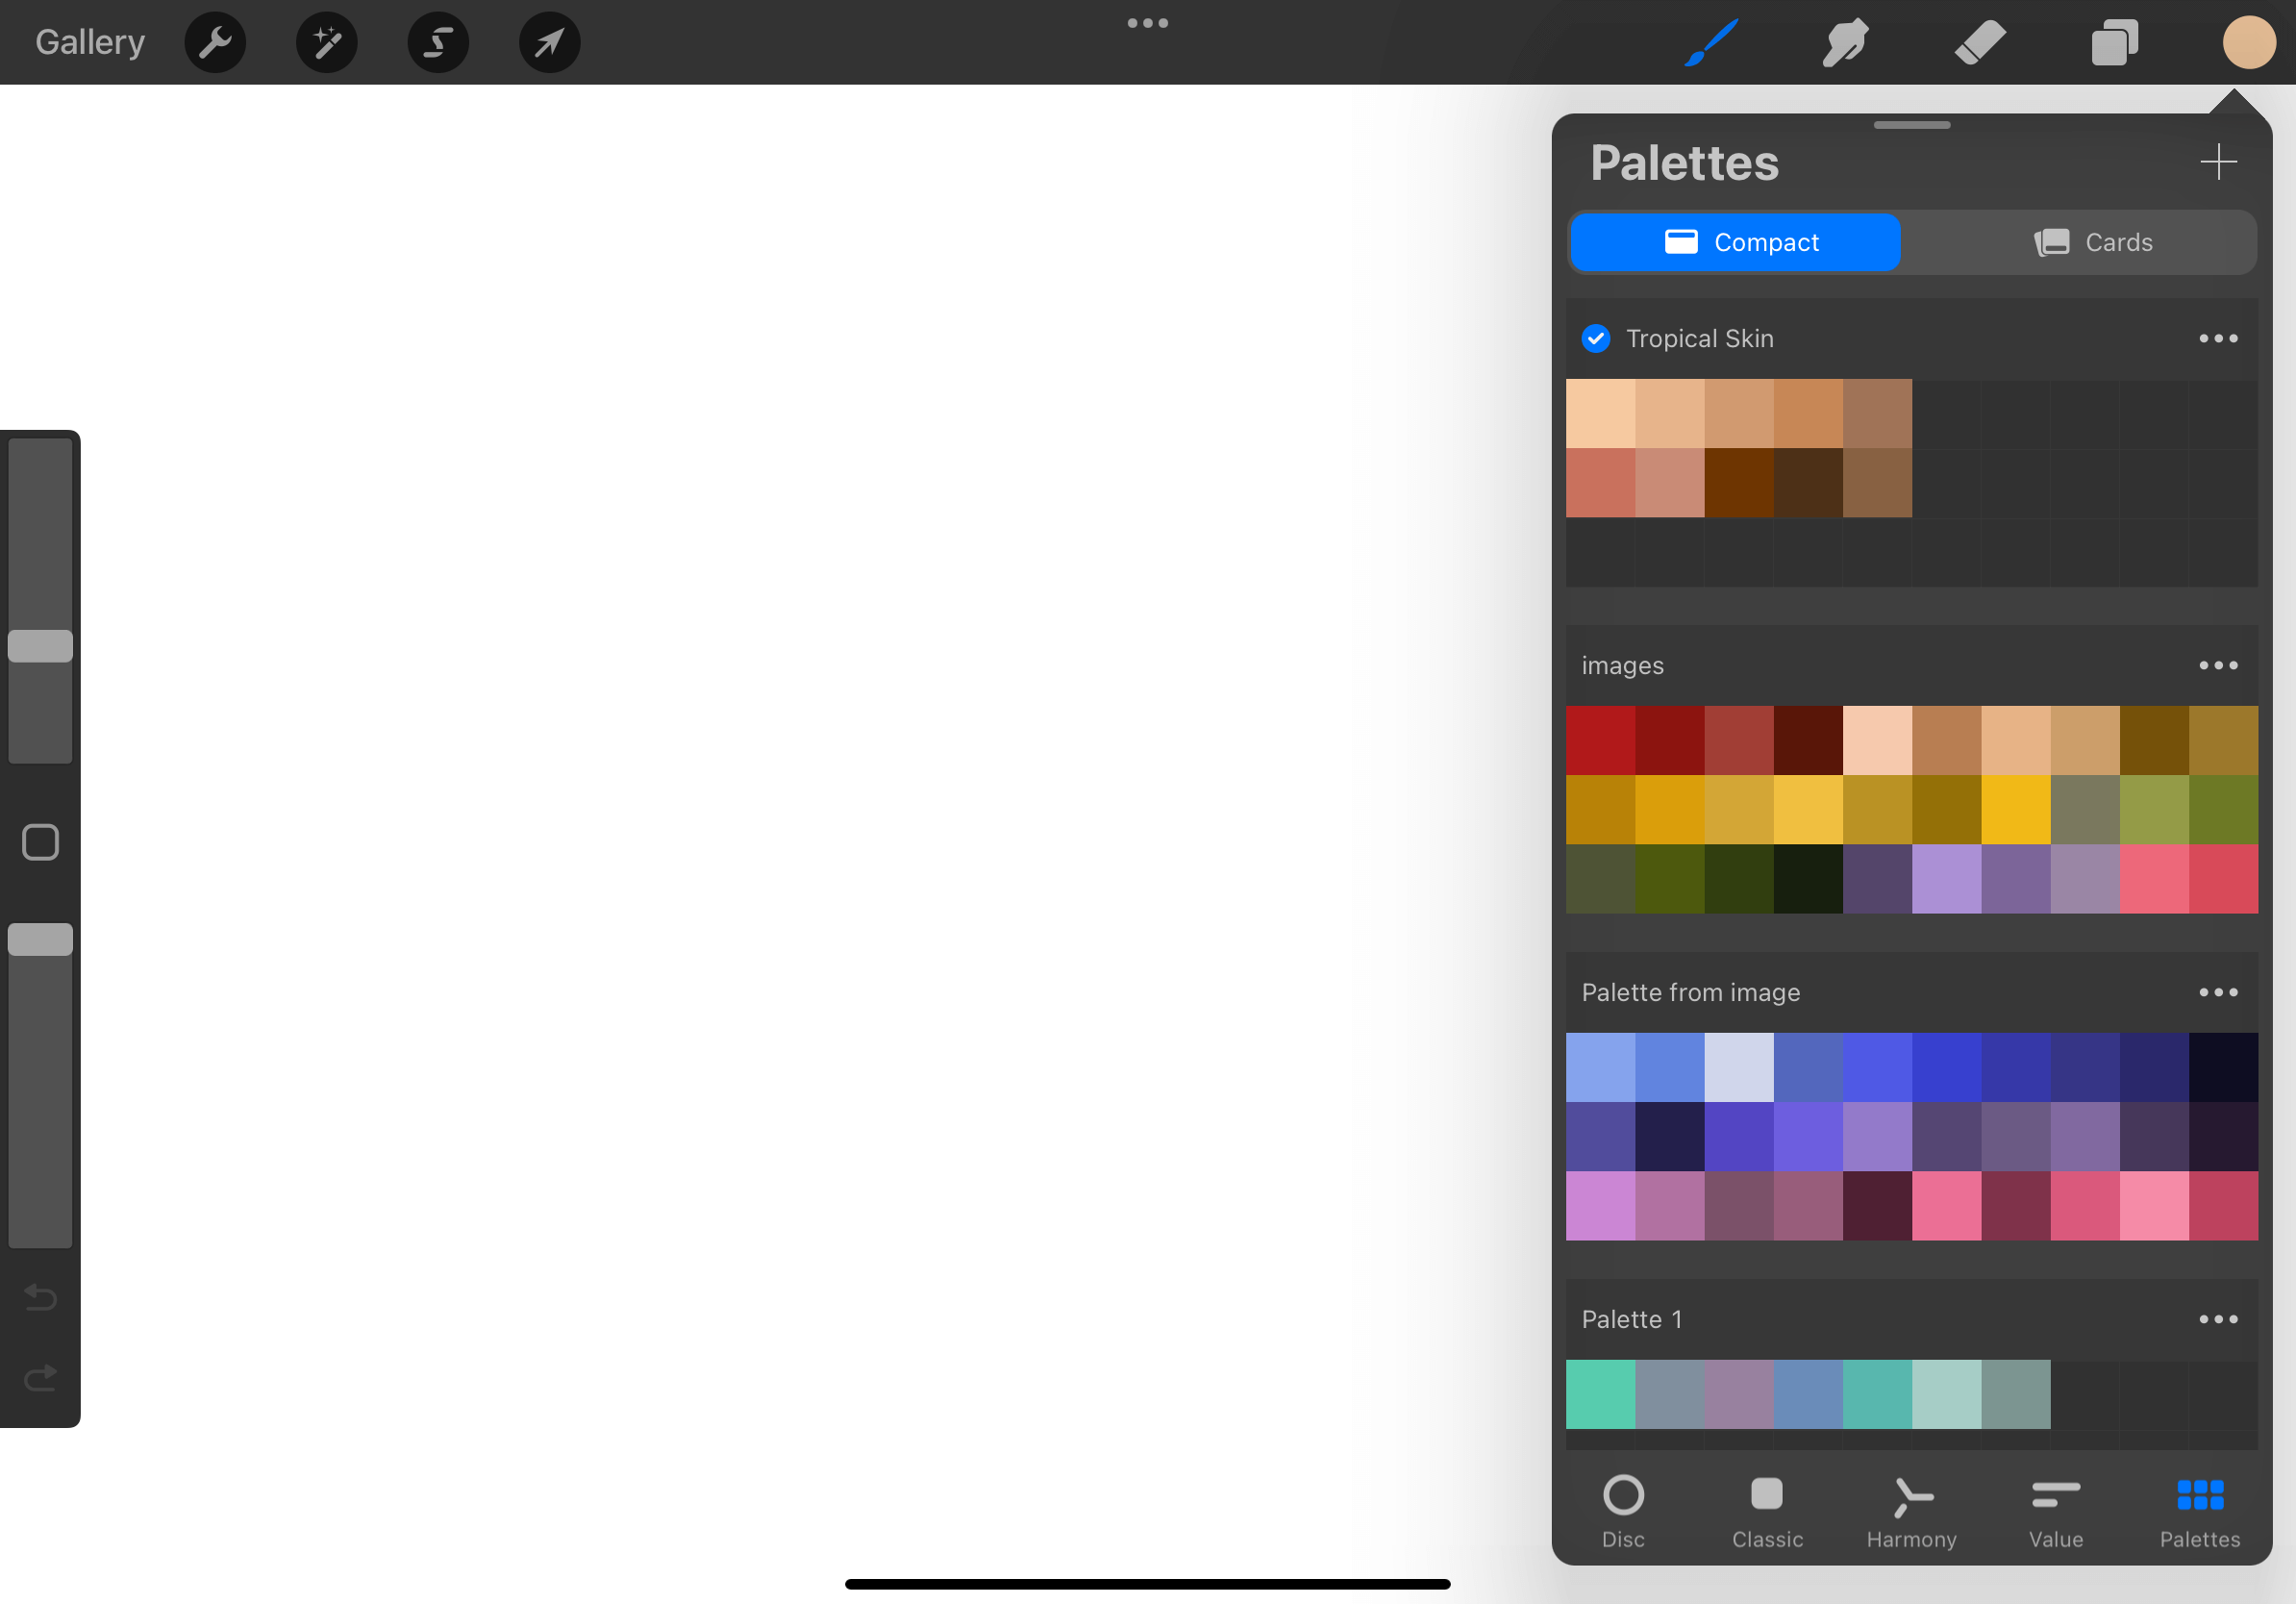The height and width of the screenshot is (1604, 2296).
Task: Open options for Tropical Skin palette
Action: [2217, 339]
